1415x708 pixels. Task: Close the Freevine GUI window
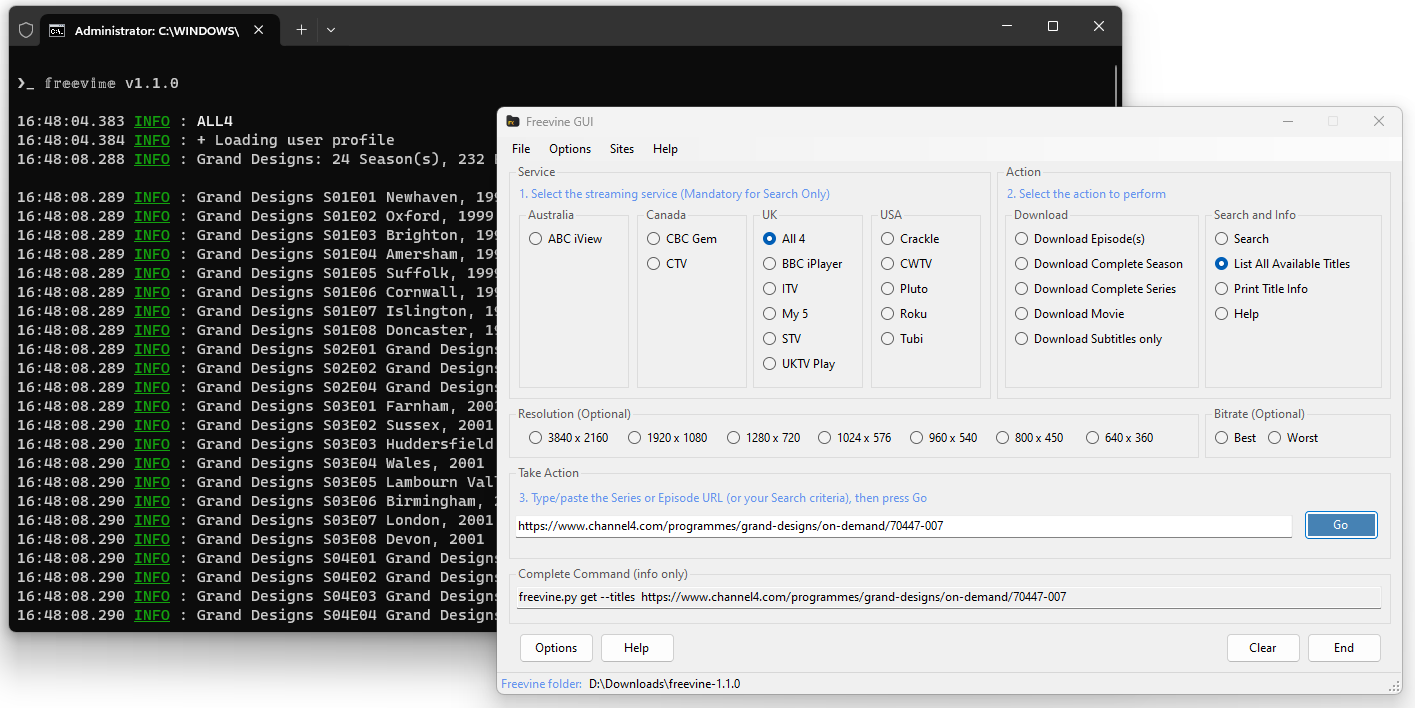point(1378,121)
